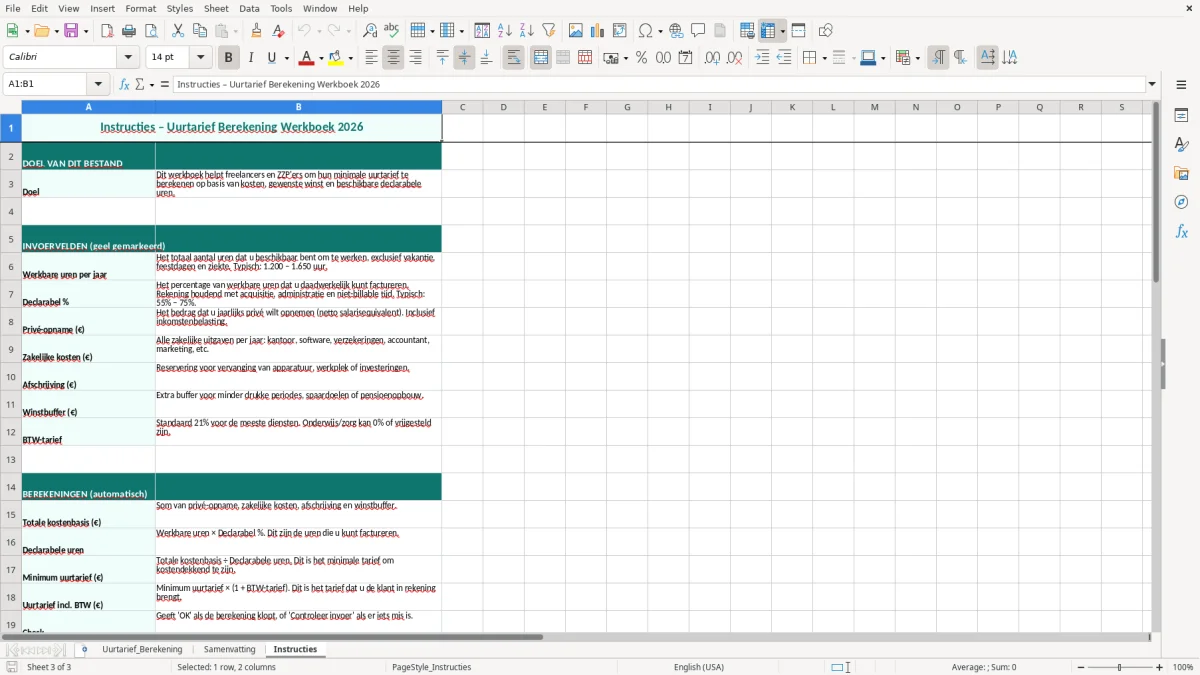Open the font size dropdown
Viewport: 1200px width, 675px height.
[x=201, y=58]
